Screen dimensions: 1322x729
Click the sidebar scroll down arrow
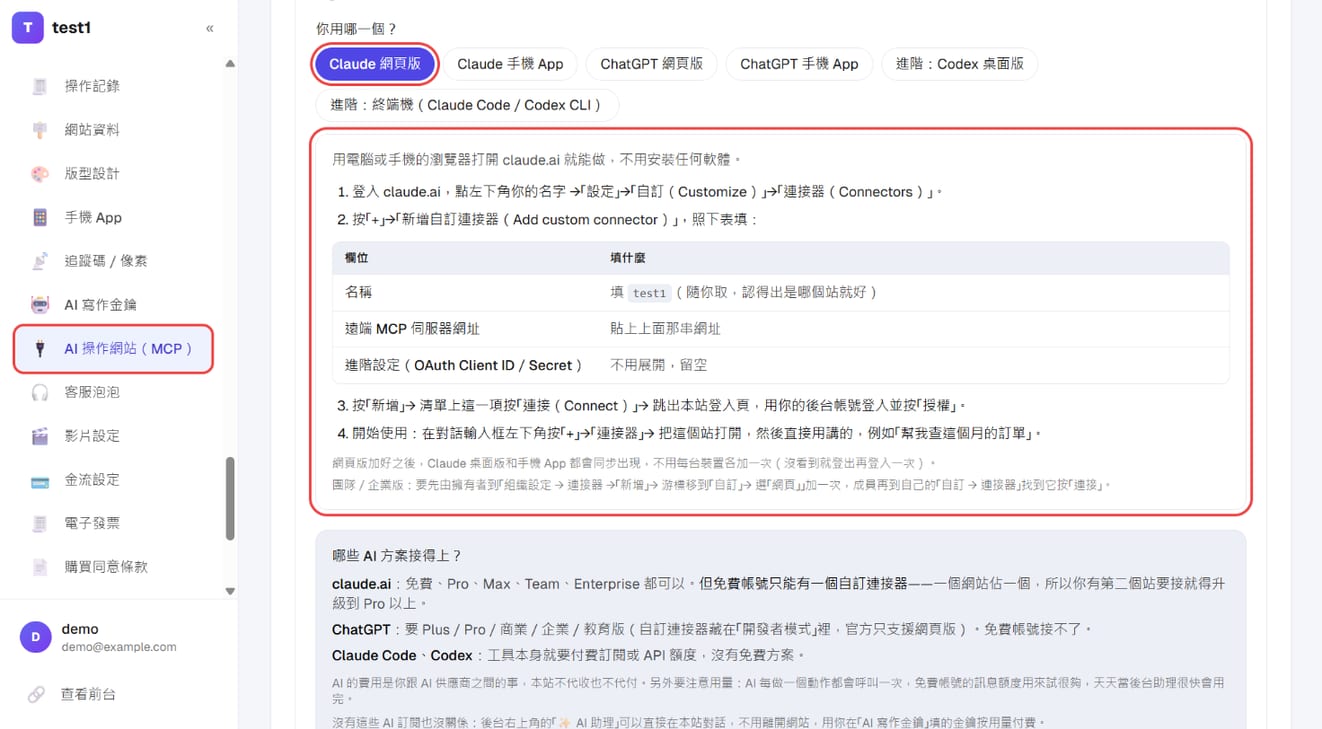click(x=230, y=591)
